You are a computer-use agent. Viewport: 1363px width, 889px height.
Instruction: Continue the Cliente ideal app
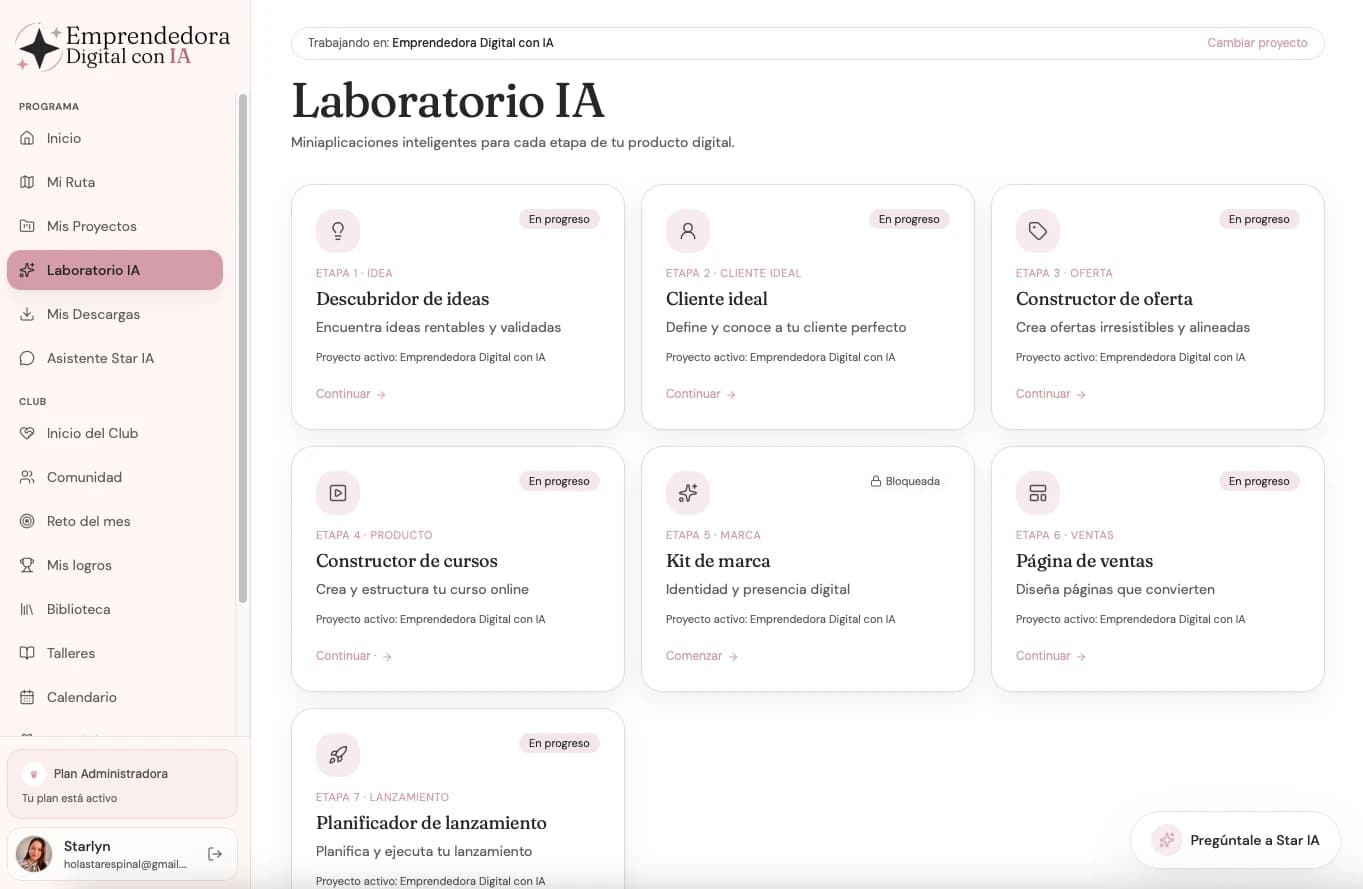(701, 394)
